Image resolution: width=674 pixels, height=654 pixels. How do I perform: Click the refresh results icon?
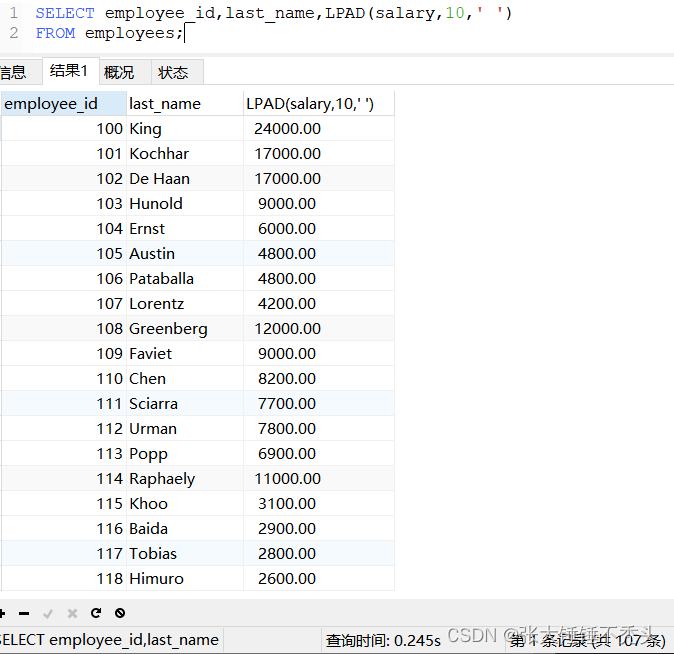[96, 613]
